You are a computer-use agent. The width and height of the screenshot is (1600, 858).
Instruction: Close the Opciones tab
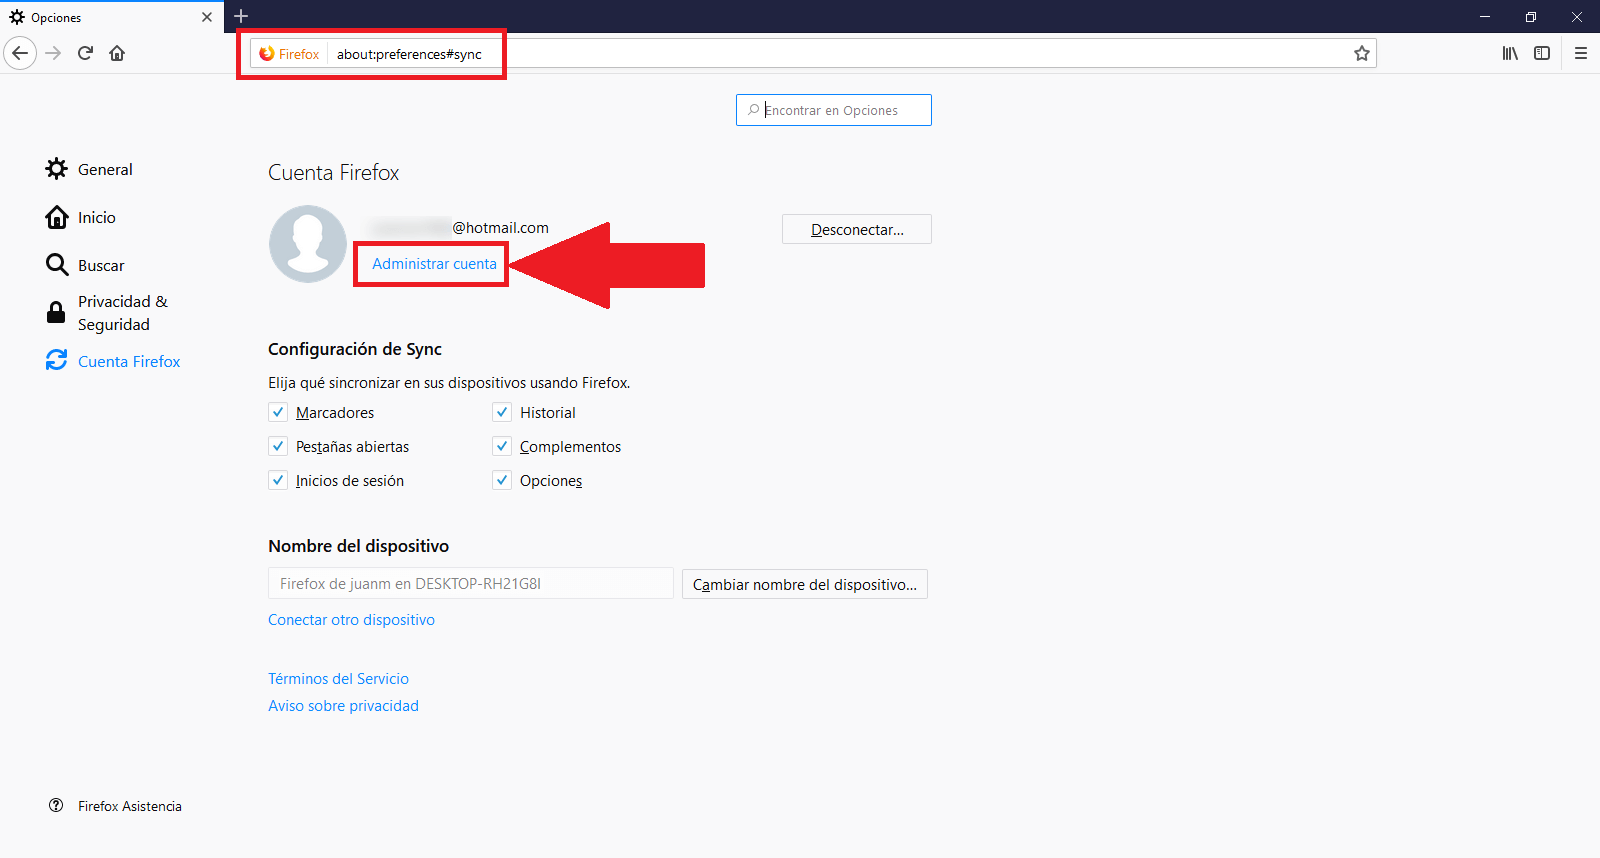tap(207, 17)
